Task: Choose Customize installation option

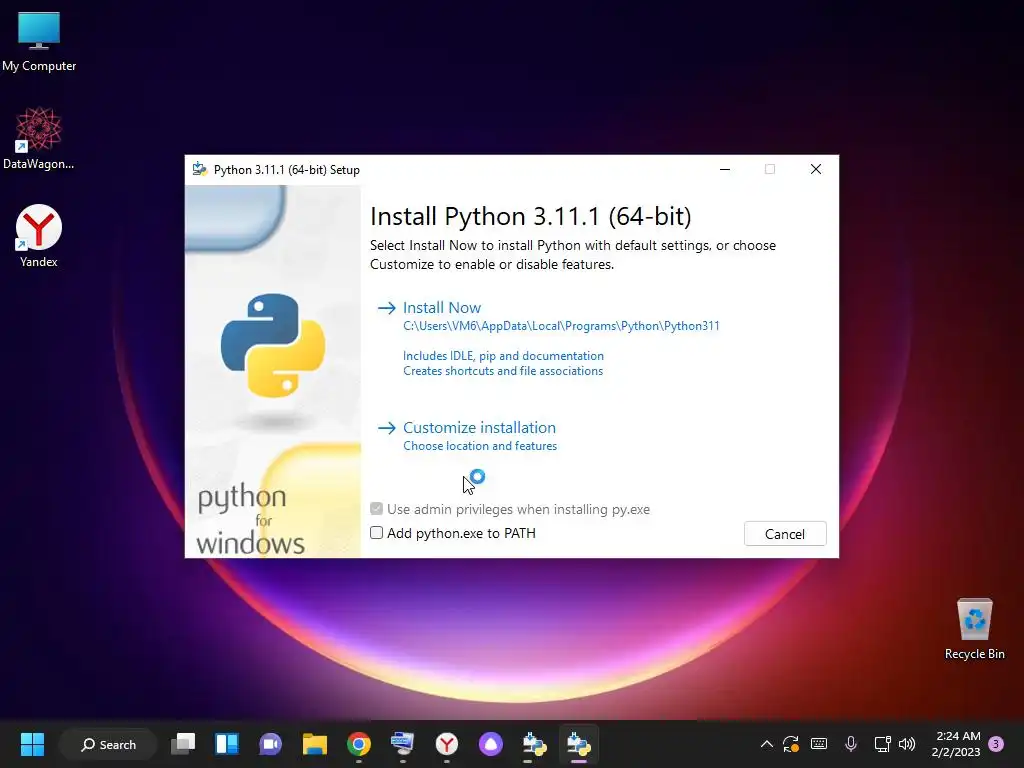Action: (x=479, y=428)
